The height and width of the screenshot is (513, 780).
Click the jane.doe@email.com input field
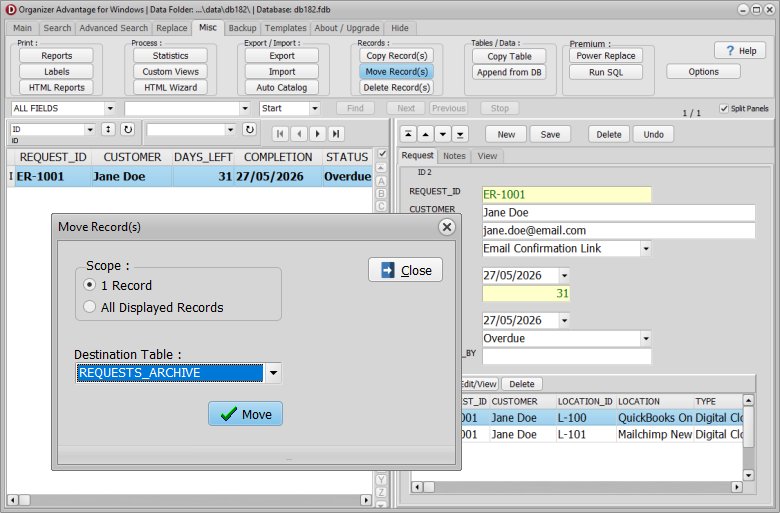click(618, 230)
